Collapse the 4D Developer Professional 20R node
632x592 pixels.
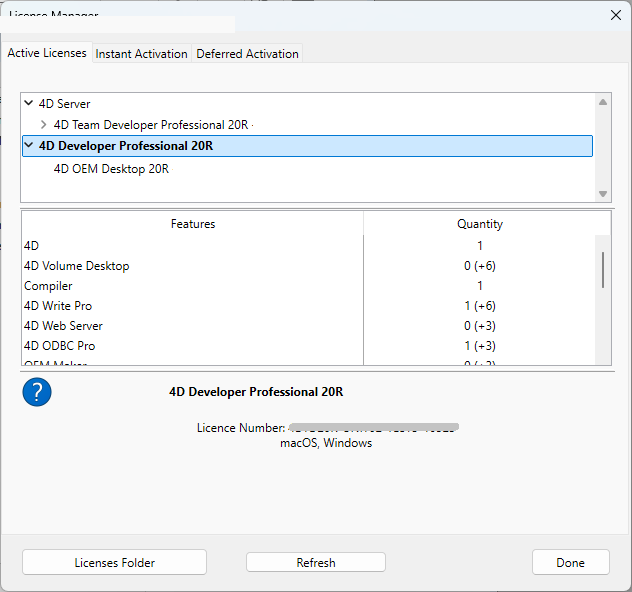[29, 145]
